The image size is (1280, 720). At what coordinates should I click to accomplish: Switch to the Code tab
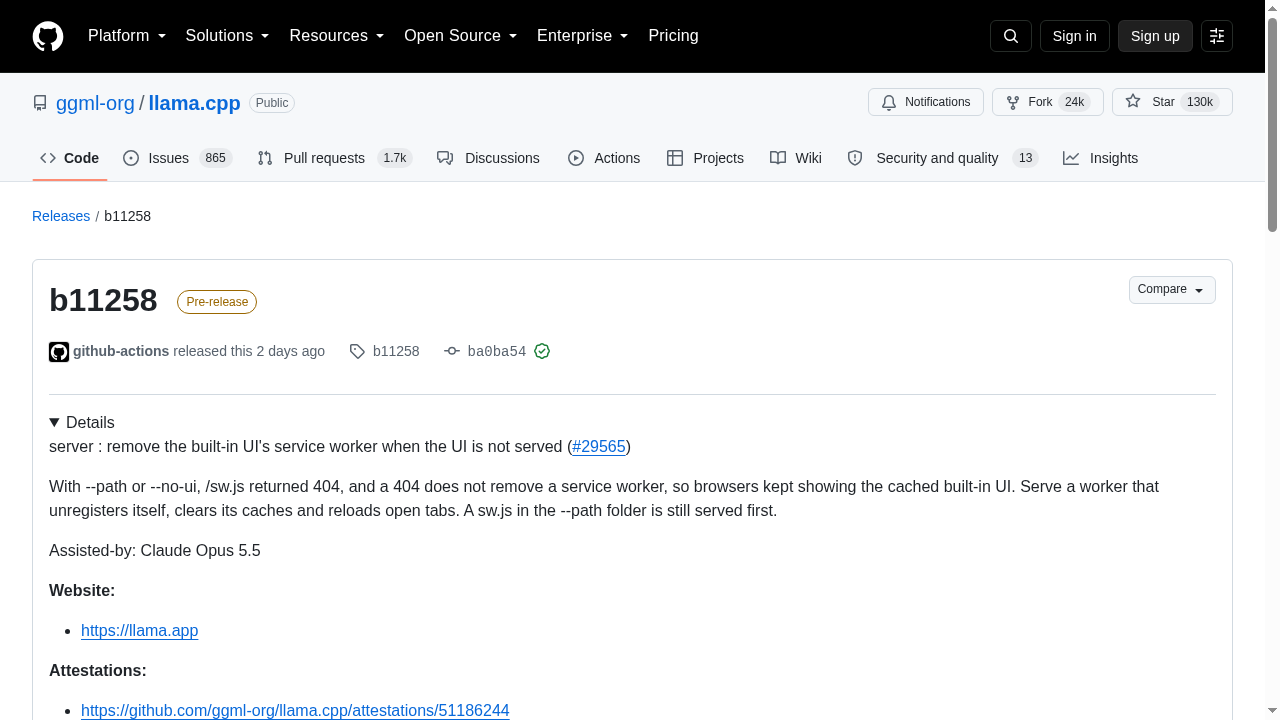pos(70,158)
